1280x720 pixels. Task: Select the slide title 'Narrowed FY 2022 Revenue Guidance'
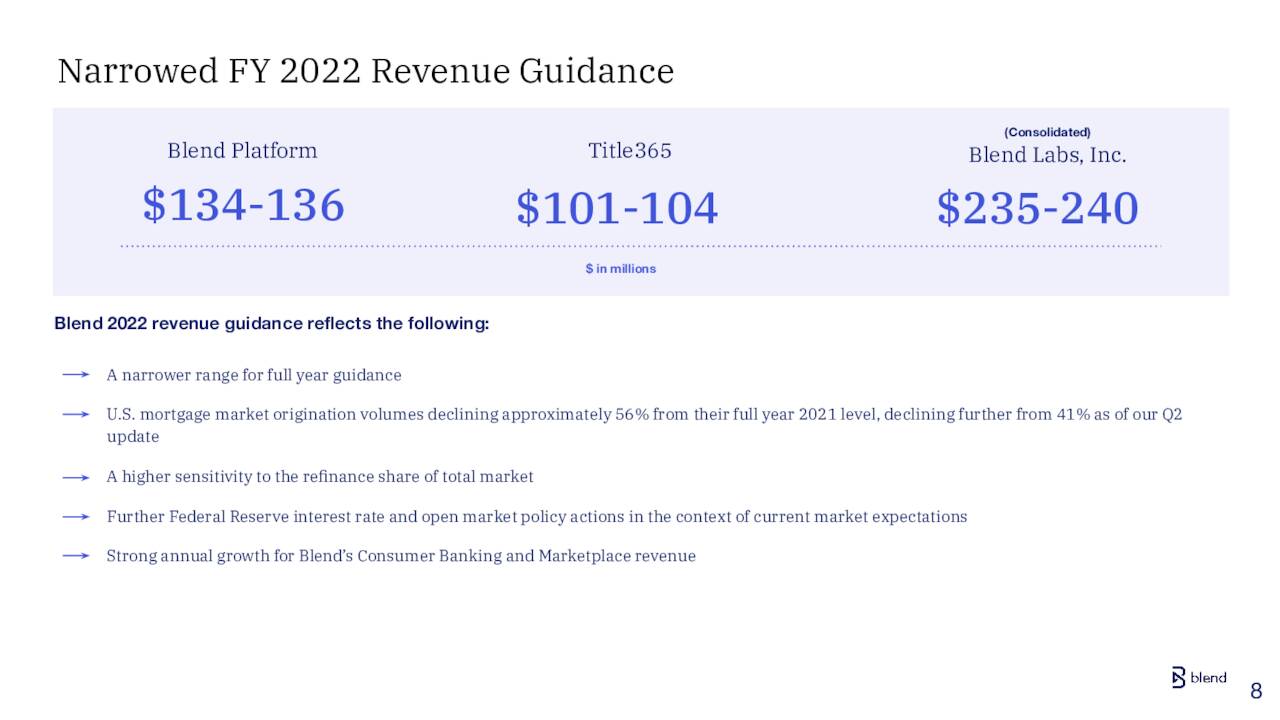[x=366, y=71]
